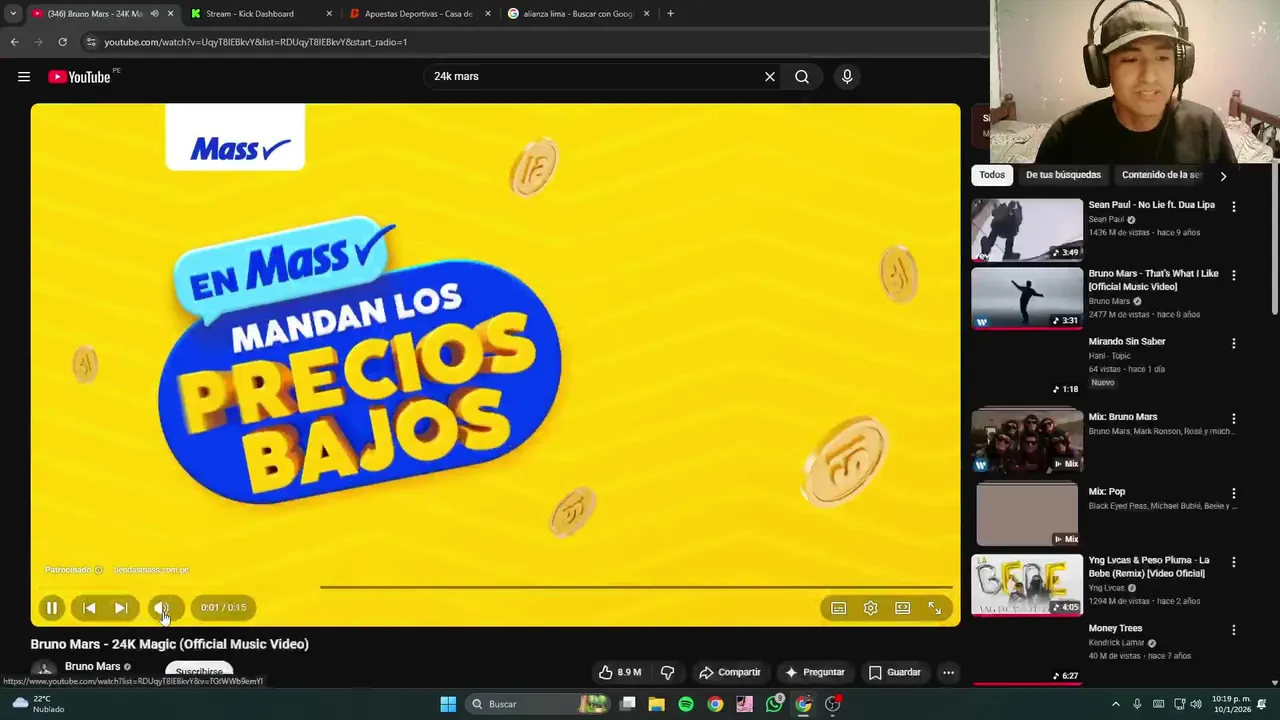
Task: Open Mirando Sin Saber title
Action: coord(1127,341)
